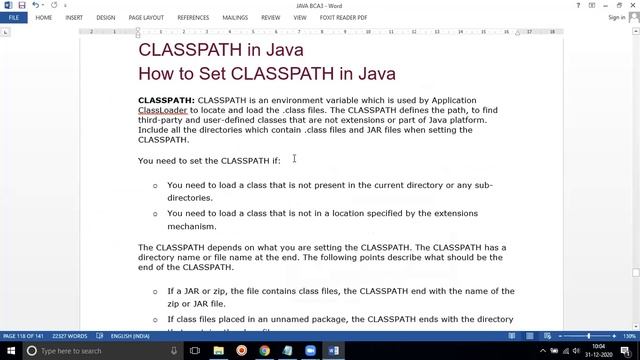Click vertical scrollbar up arrow
640x360 pixels.
point(636,31)
